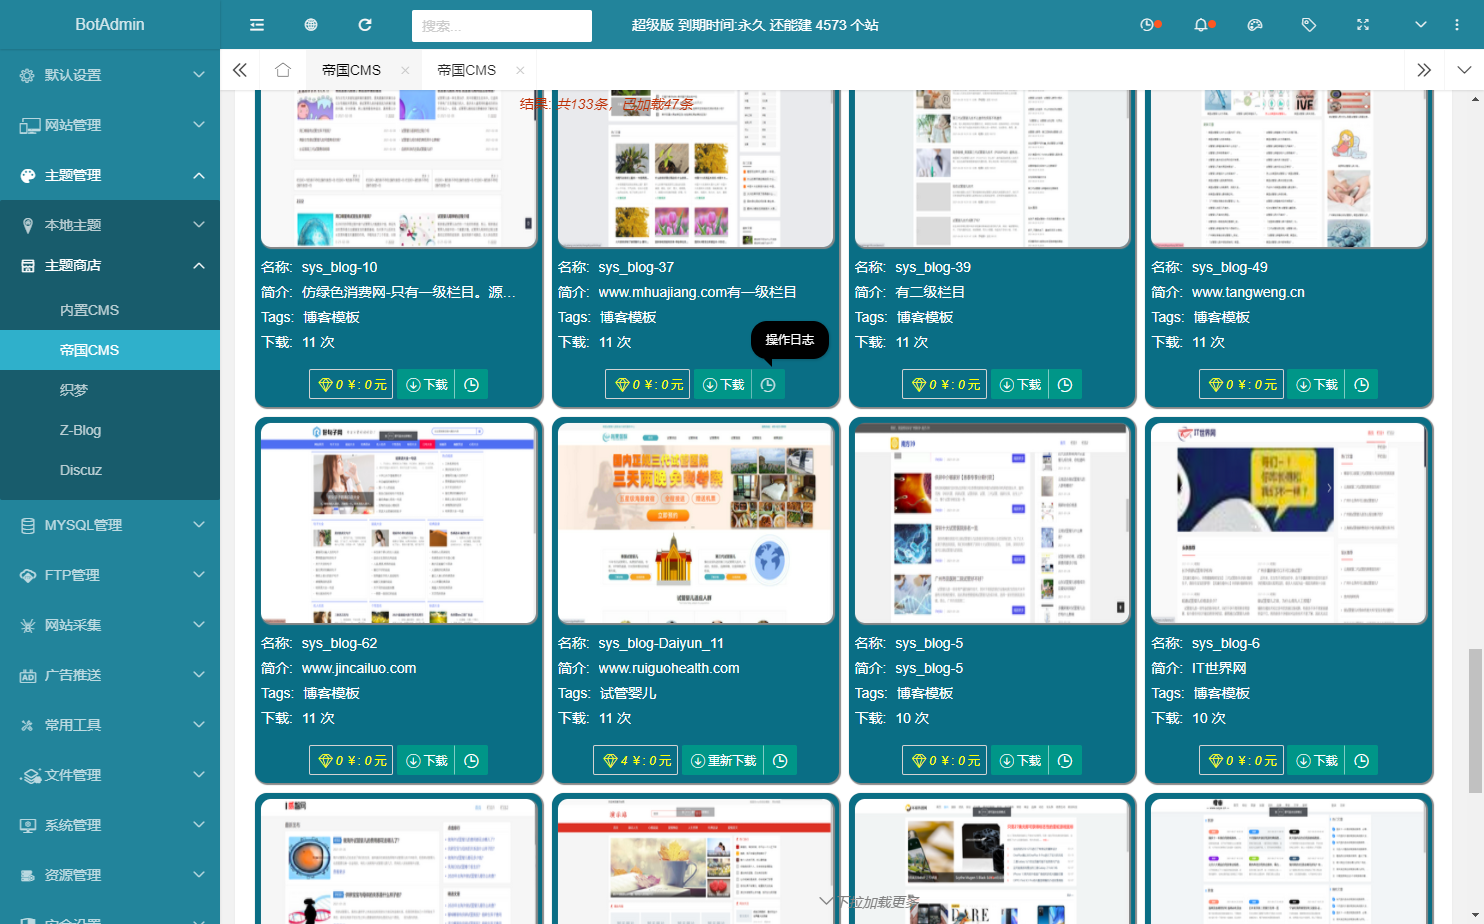Open the globe website icon in header
1484x924 pixels.
click(311, 25)
